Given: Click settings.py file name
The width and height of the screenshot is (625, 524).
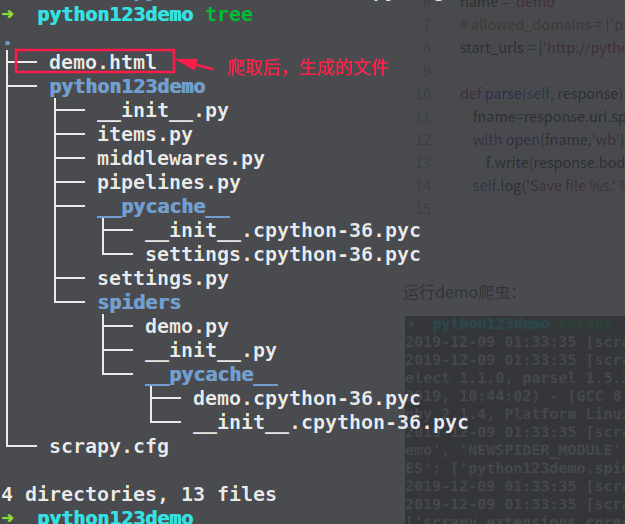Looking at the screenshot, I should click(163, 279).
